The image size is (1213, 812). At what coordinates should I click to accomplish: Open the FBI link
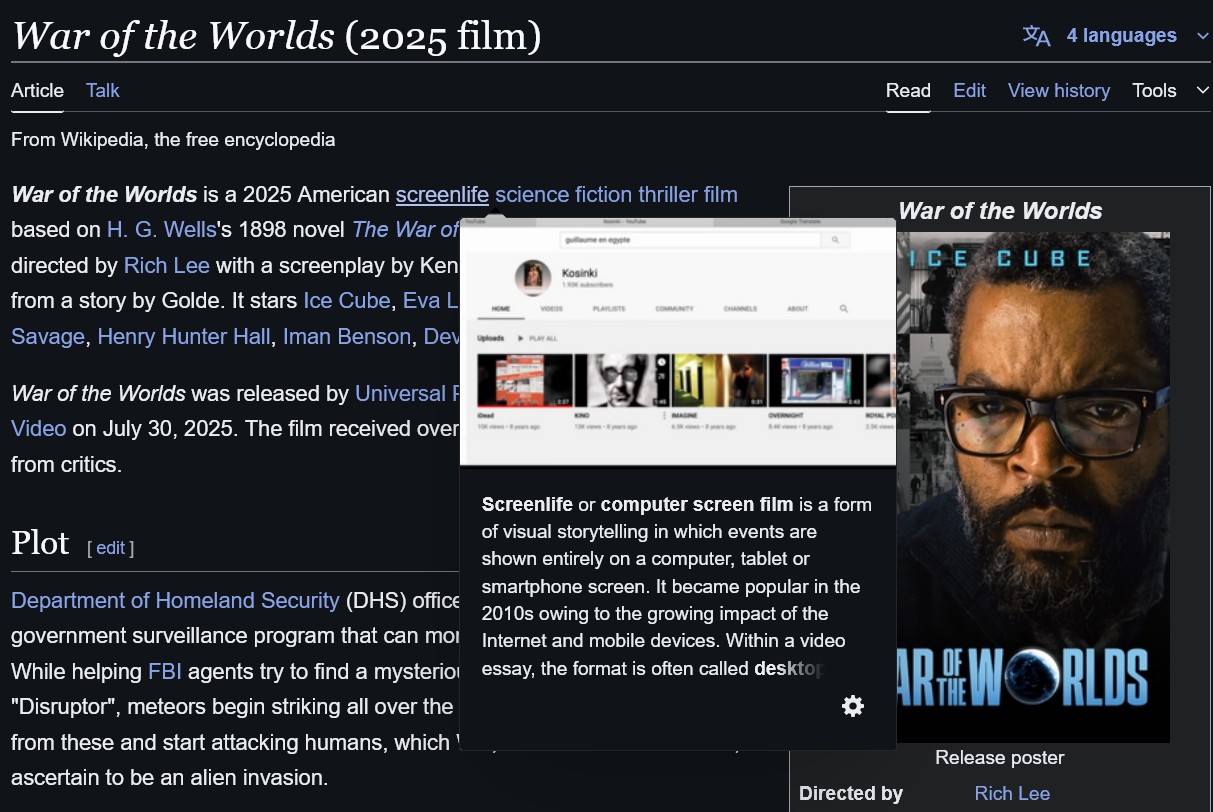point(165,671)
